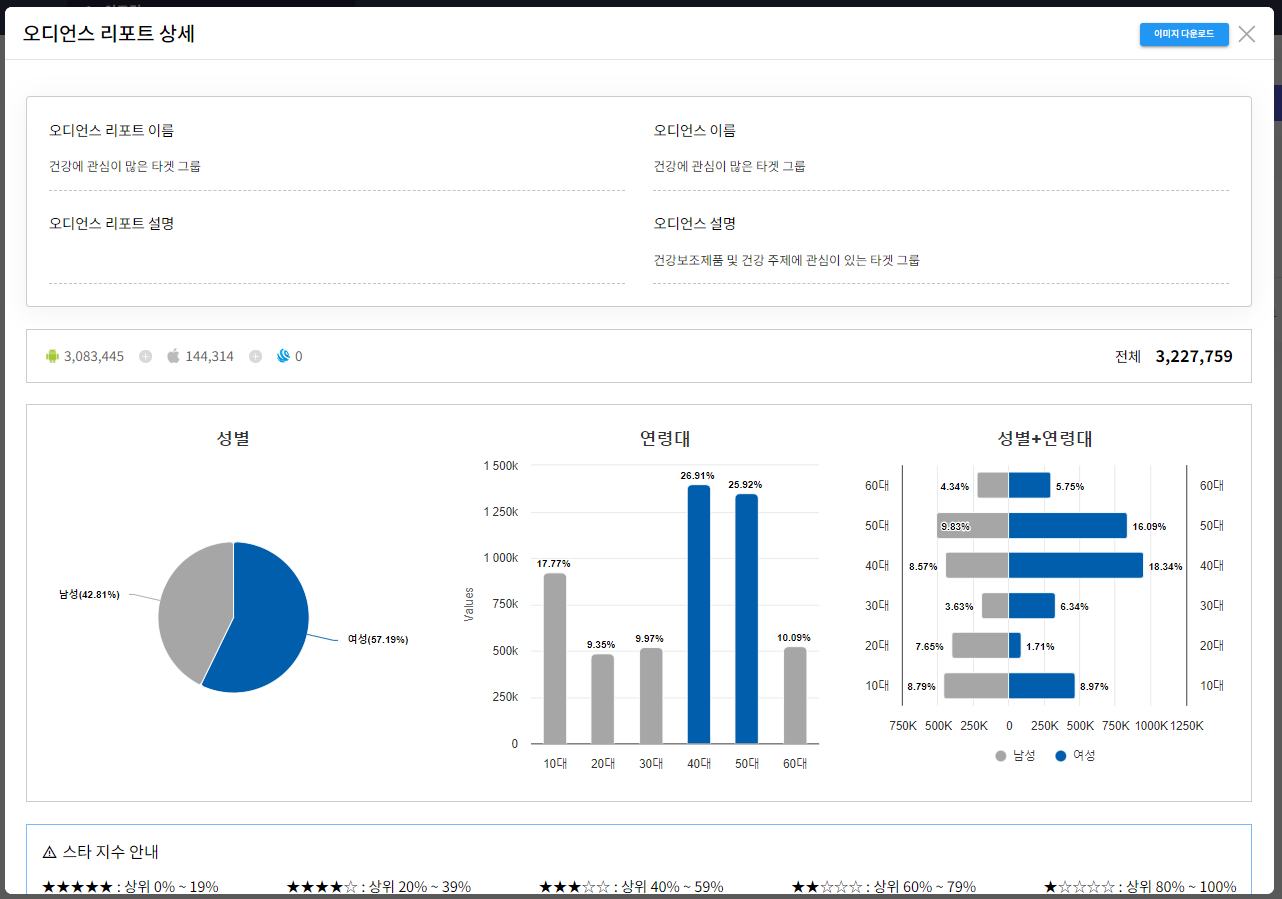Click the 50대 bar in 연령대 chart
This screenshot has width=1282, height=899.
[x=747, y=620]
